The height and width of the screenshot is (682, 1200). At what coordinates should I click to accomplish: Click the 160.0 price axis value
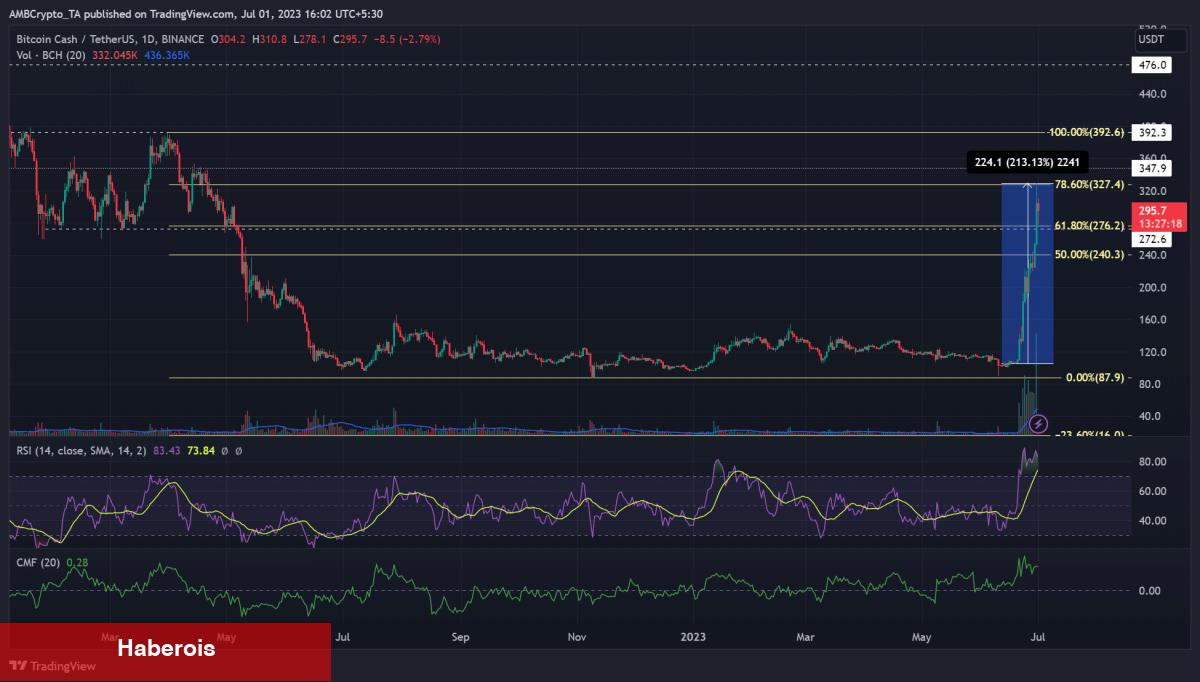1153,320
